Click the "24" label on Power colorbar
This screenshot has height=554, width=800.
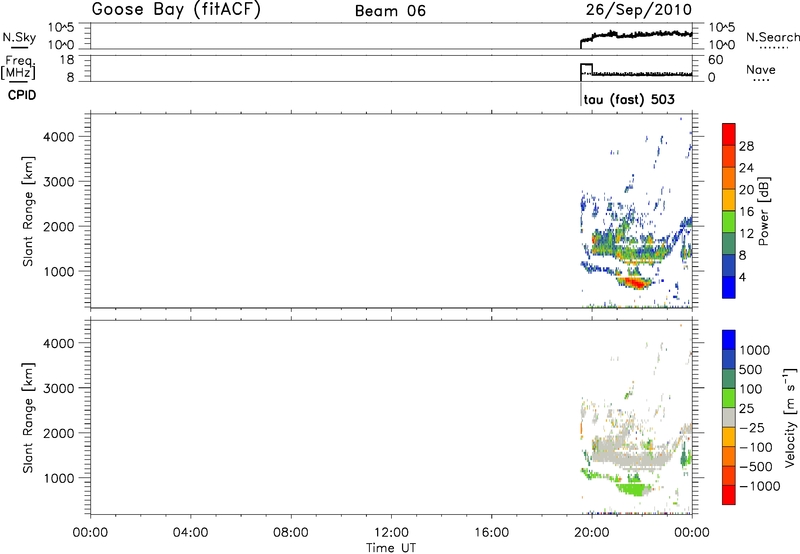[x=746, y=168]
